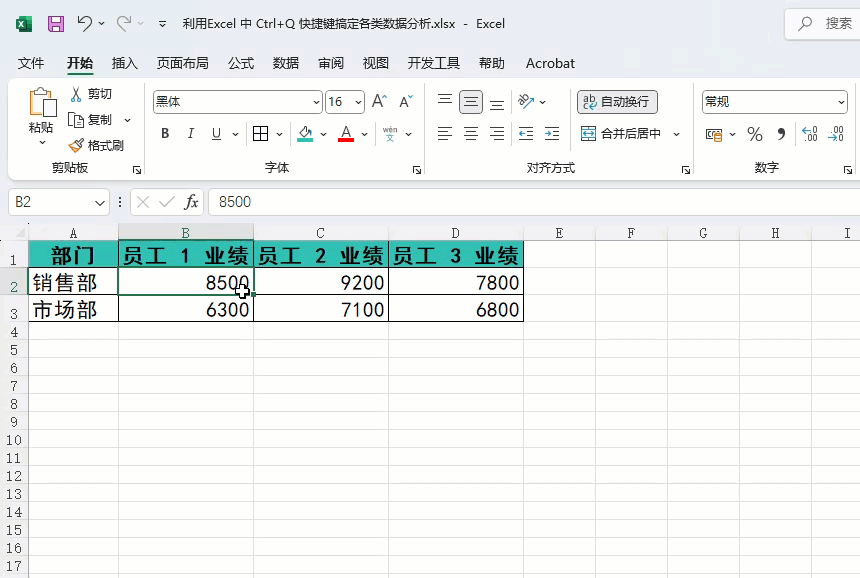Click the Save icon in title bar

pyautogui.click(x=56, y=24)
